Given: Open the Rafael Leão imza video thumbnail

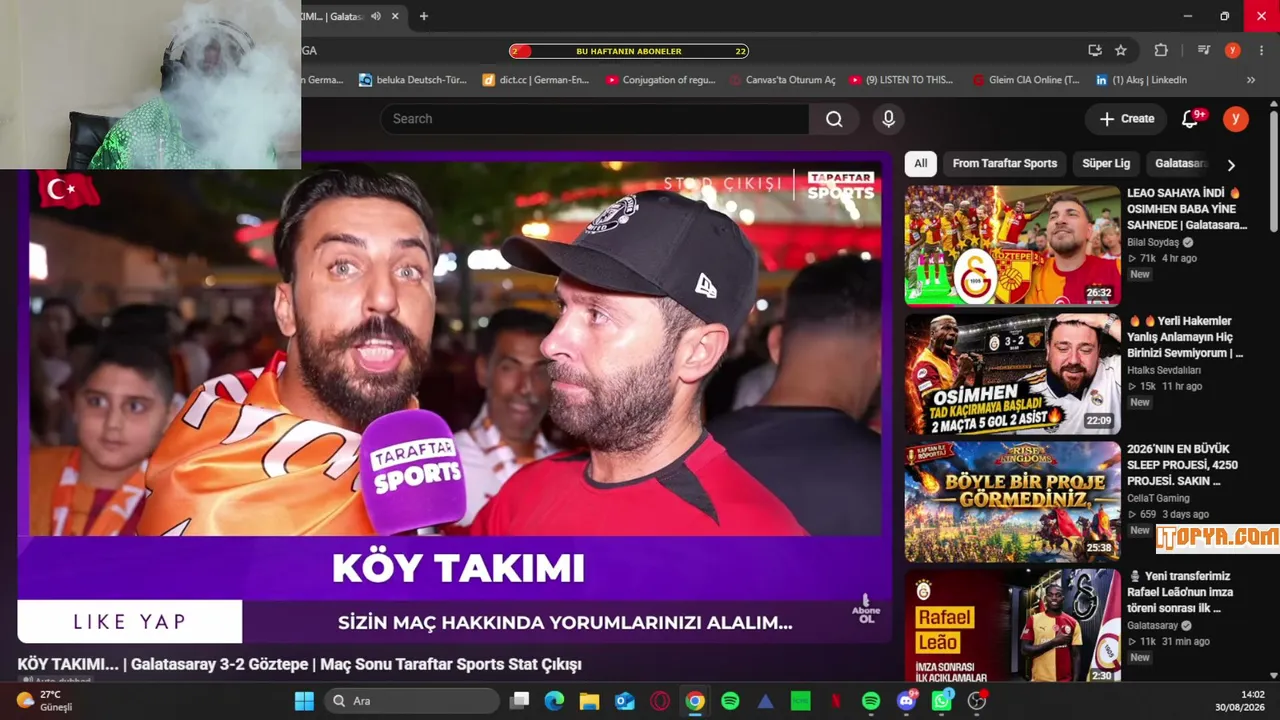Looking at the screenshot, I should coord(1013,628).
